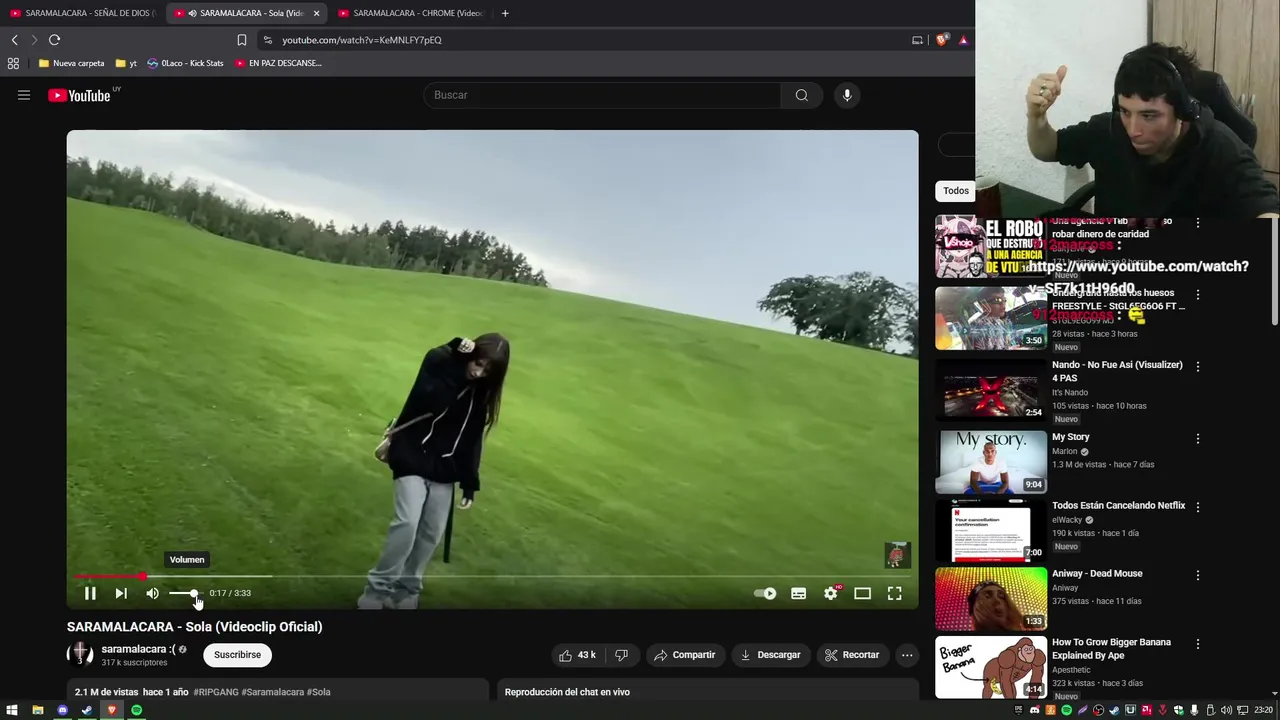This screenshot has width=1280, height=720.
Task: Open Todos Están Cancelando Netflix thumbnail
Action: click(x=991, y=531)
